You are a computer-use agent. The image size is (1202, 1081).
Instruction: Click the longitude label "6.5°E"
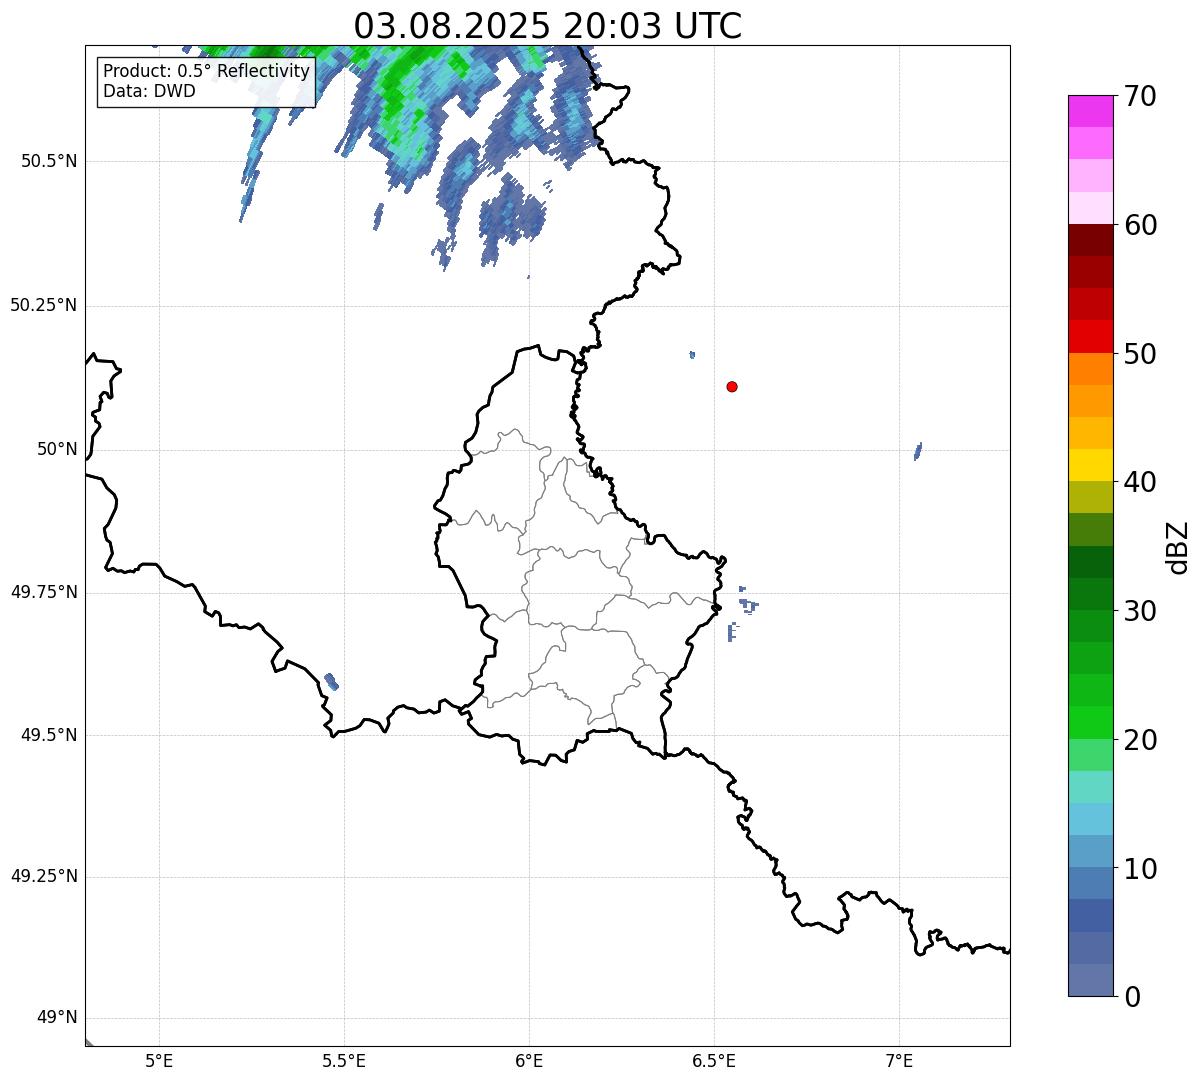pos(714,1060)
